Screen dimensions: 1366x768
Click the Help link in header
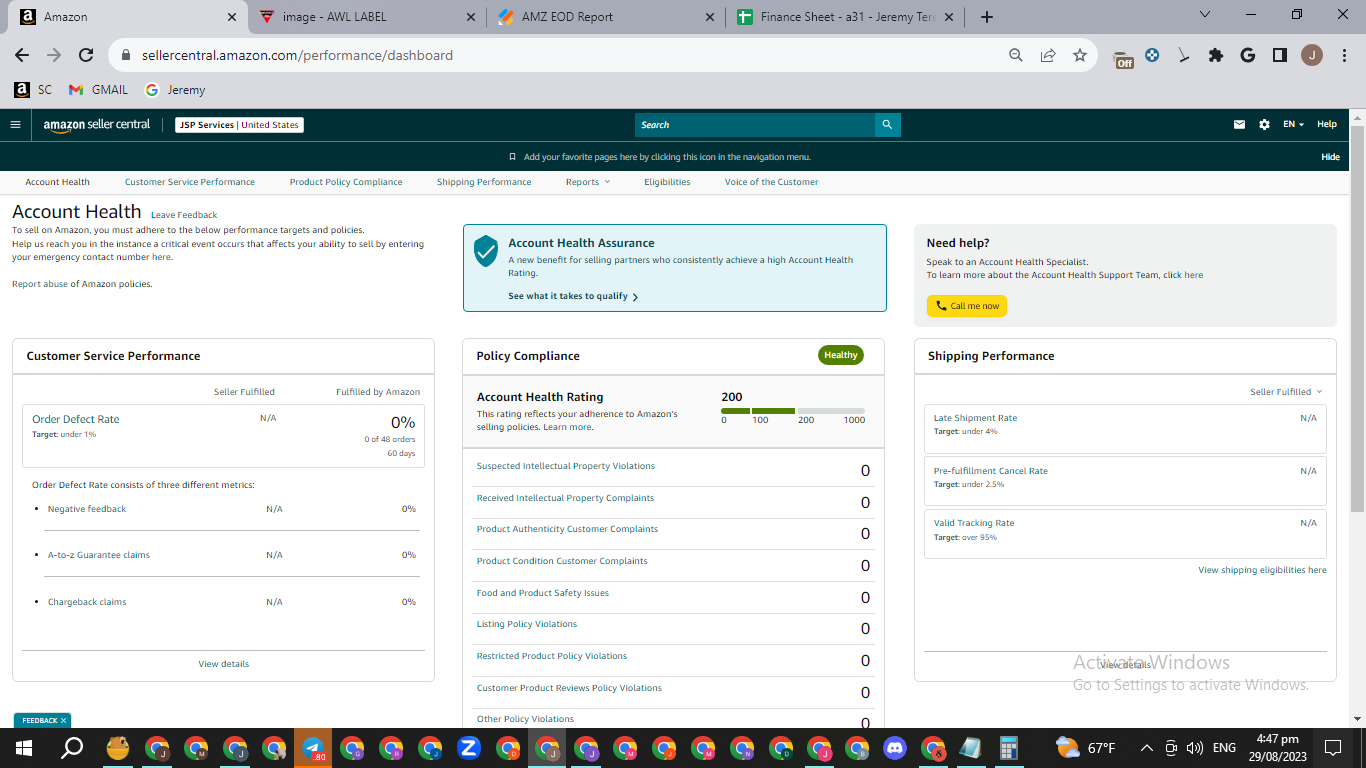pyautogui.click(x=1327, y=125)
